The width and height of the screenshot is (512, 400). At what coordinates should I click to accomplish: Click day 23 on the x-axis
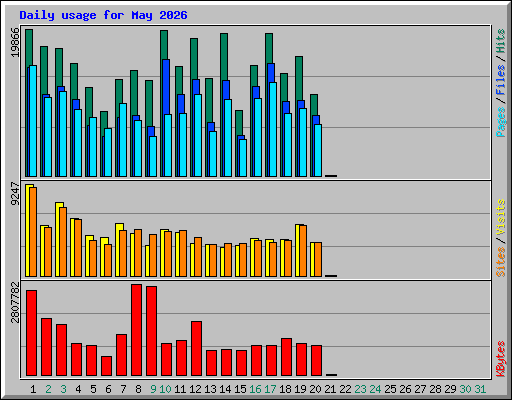pyautogui.click(x=360, y=389)
